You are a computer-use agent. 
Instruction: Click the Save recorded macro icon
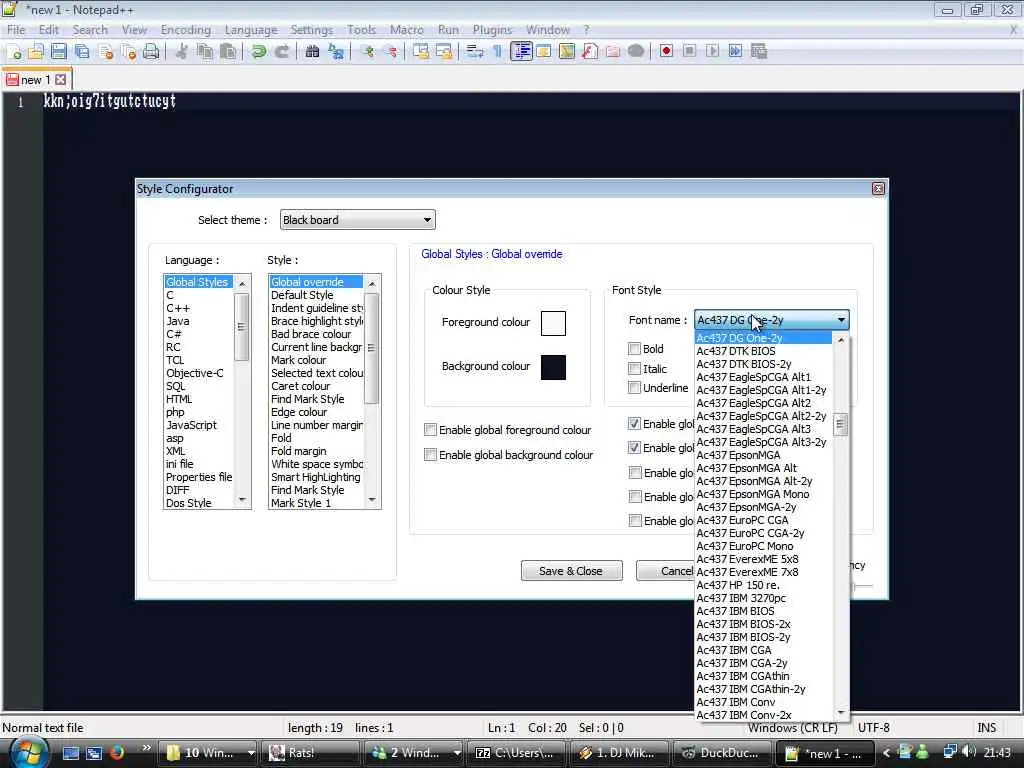click(x=758, y=51)
